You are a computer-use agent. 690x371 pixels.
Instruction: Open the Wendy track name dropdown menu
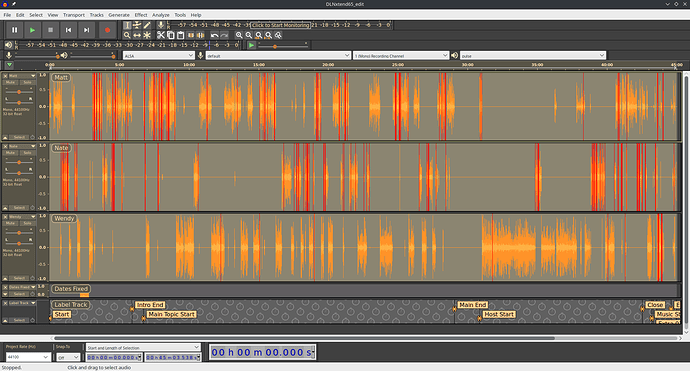(x=22, y=217)
